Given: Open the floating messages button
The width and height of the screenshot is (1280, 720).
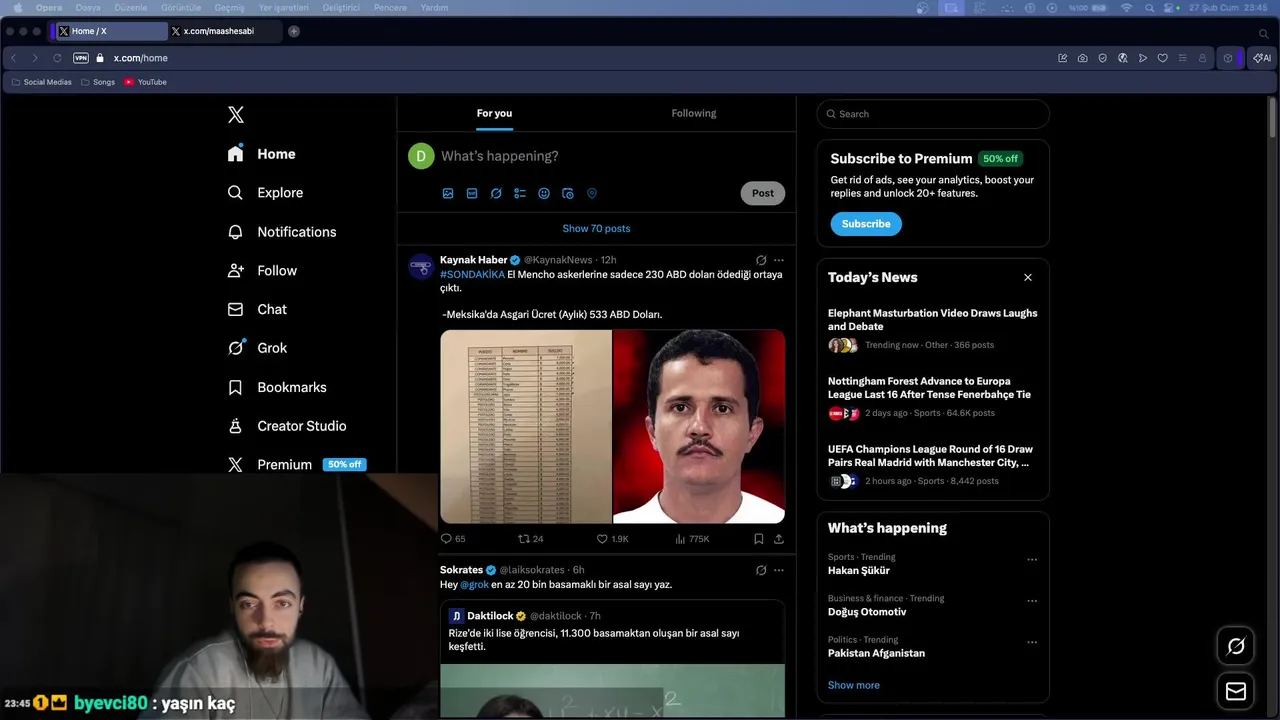Looking at the screenshot, I should [1236, 692].
